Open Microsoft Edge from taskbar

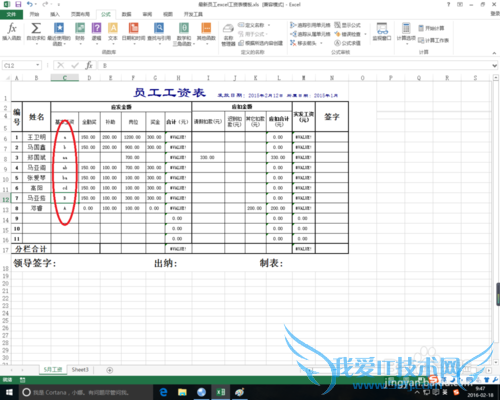pyautogui.click(x=163, y=392)
